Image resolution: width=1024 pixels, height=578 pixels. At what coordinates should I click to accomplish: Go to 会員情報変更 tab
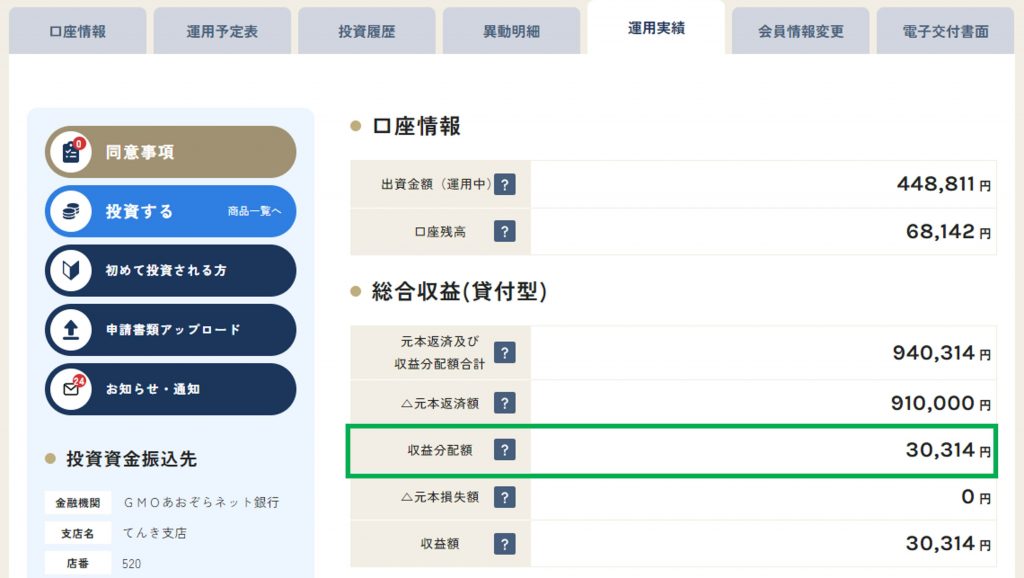click(x=801, y=31)
